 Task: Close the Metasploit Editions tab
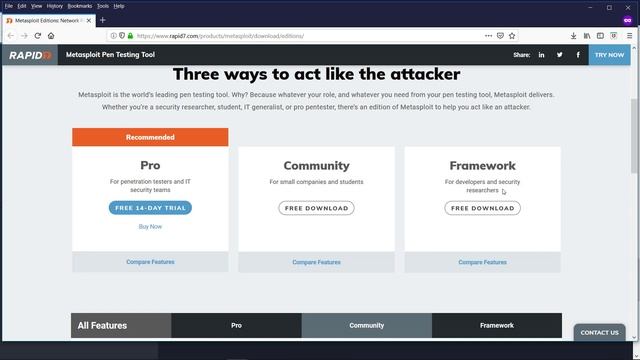point(89,20)
